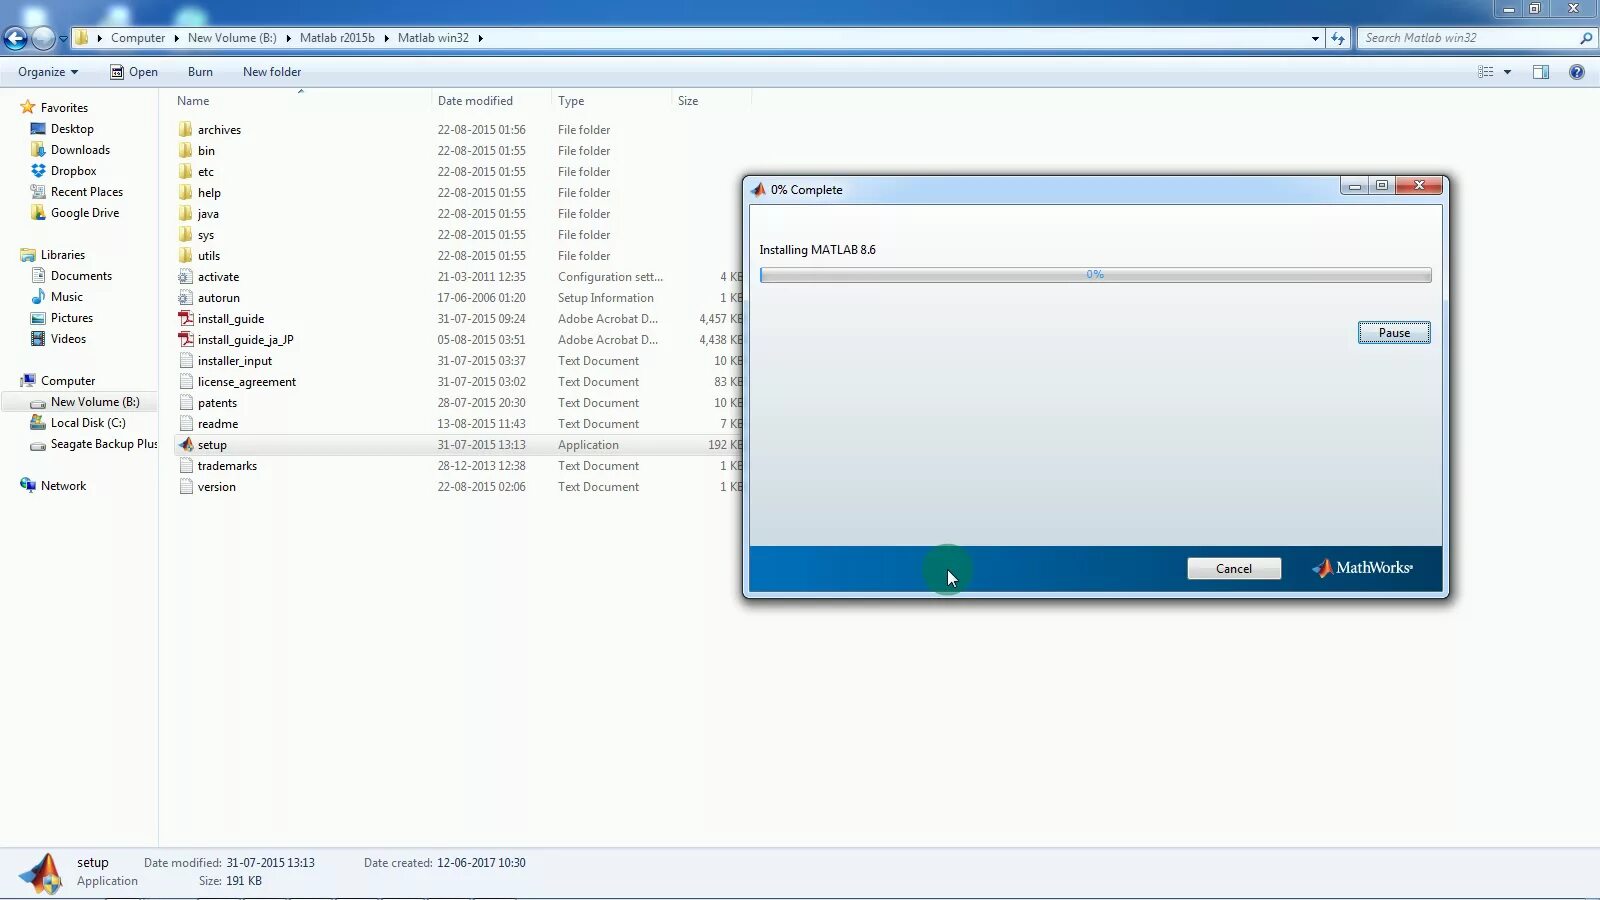Click the MathWorks logo in installer
The height and width of the screenshot is (900, 1600).
(x=1362, y=568)
